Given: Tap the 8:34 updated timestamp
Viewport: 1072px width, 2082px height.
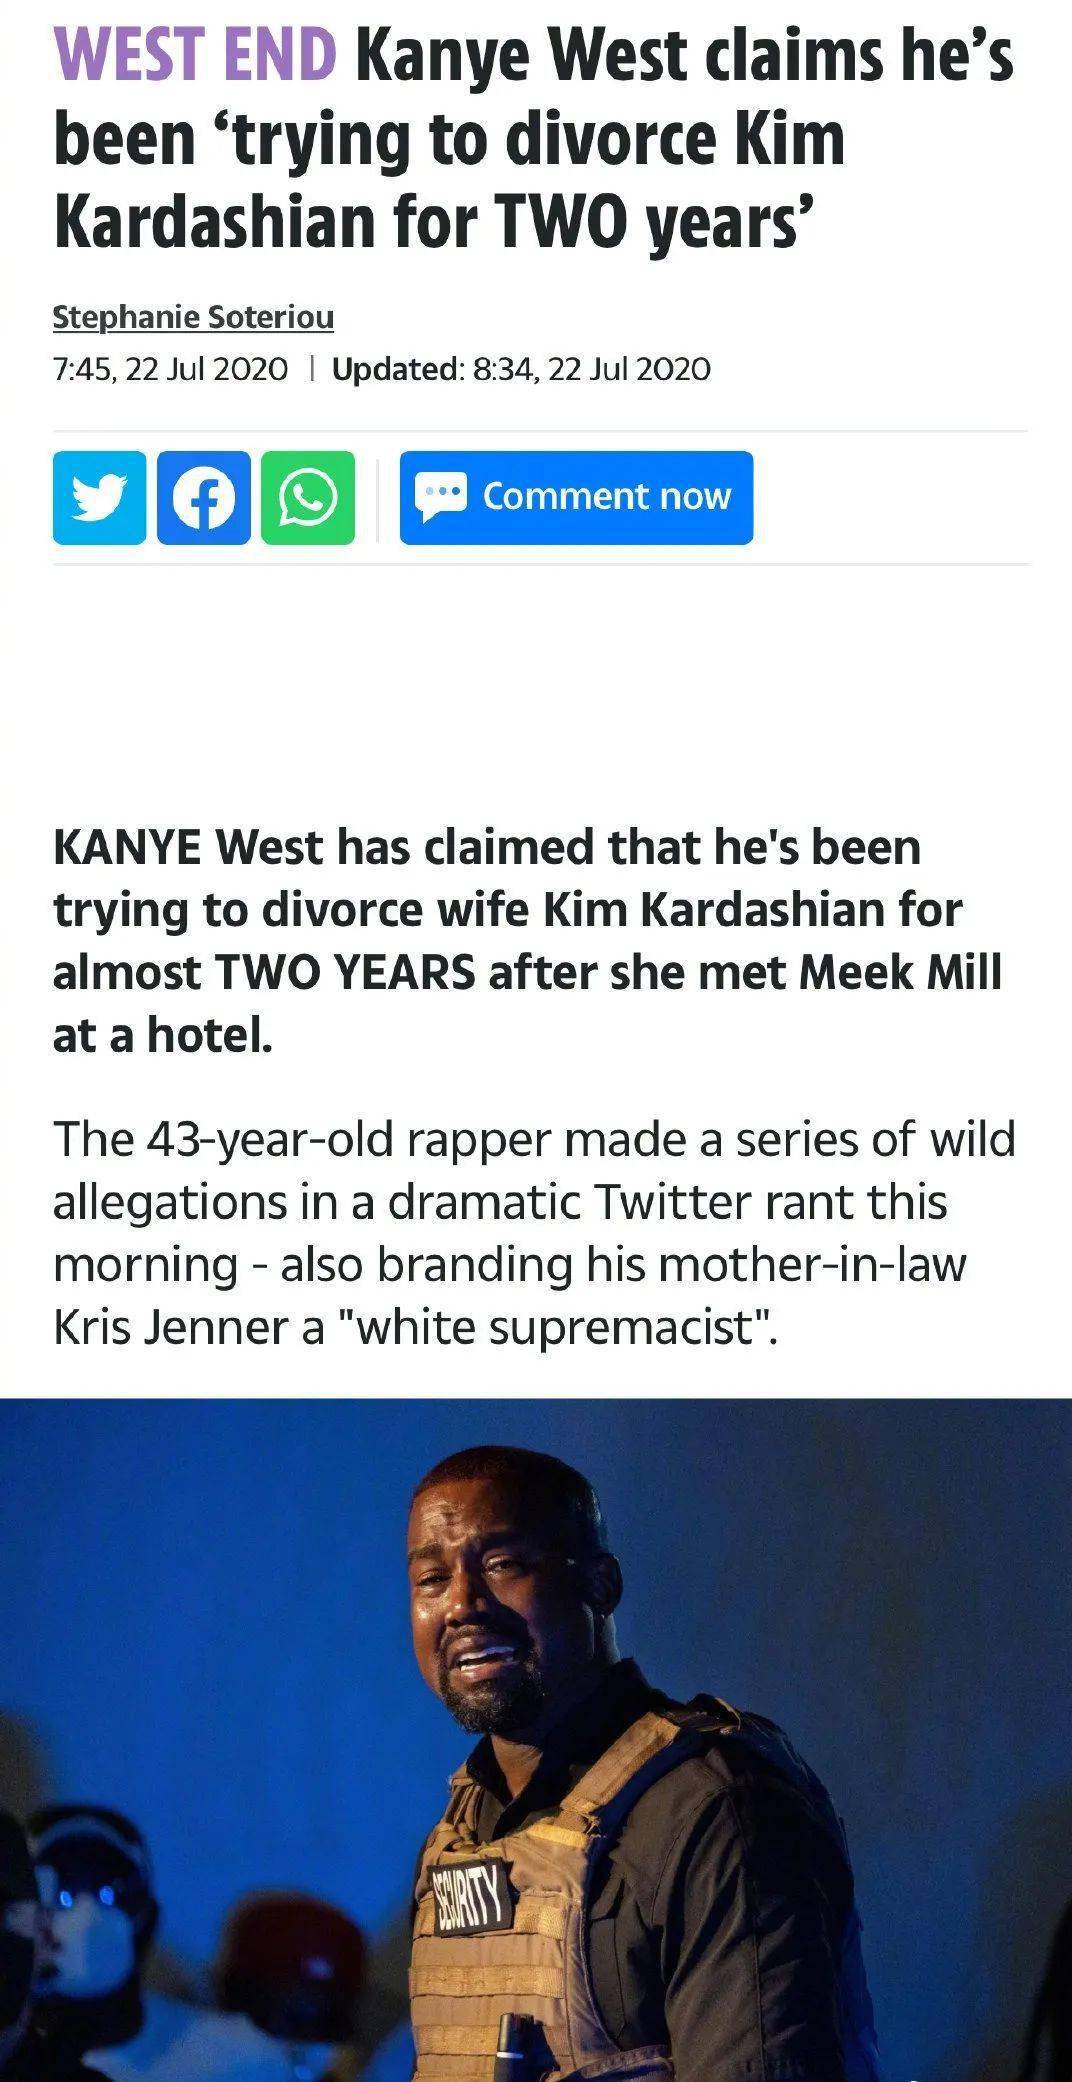Looking at the screenshot, I should coord(591,369).
